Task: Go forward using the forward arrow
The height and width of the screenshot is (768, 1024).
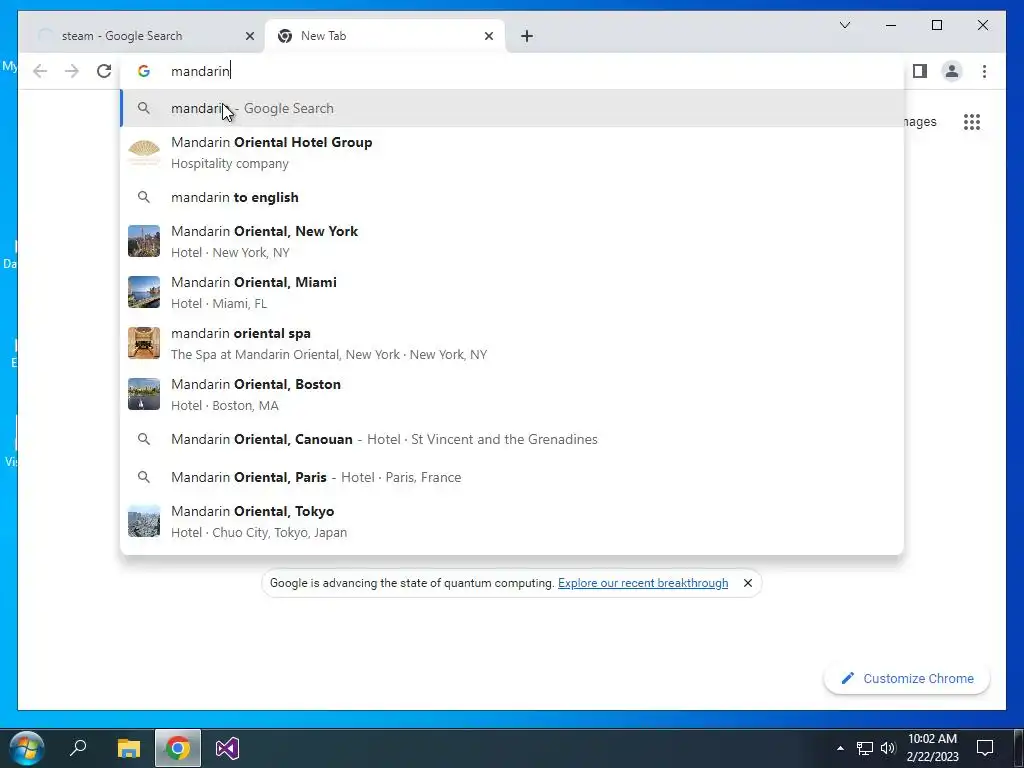Action: point(72,71)
